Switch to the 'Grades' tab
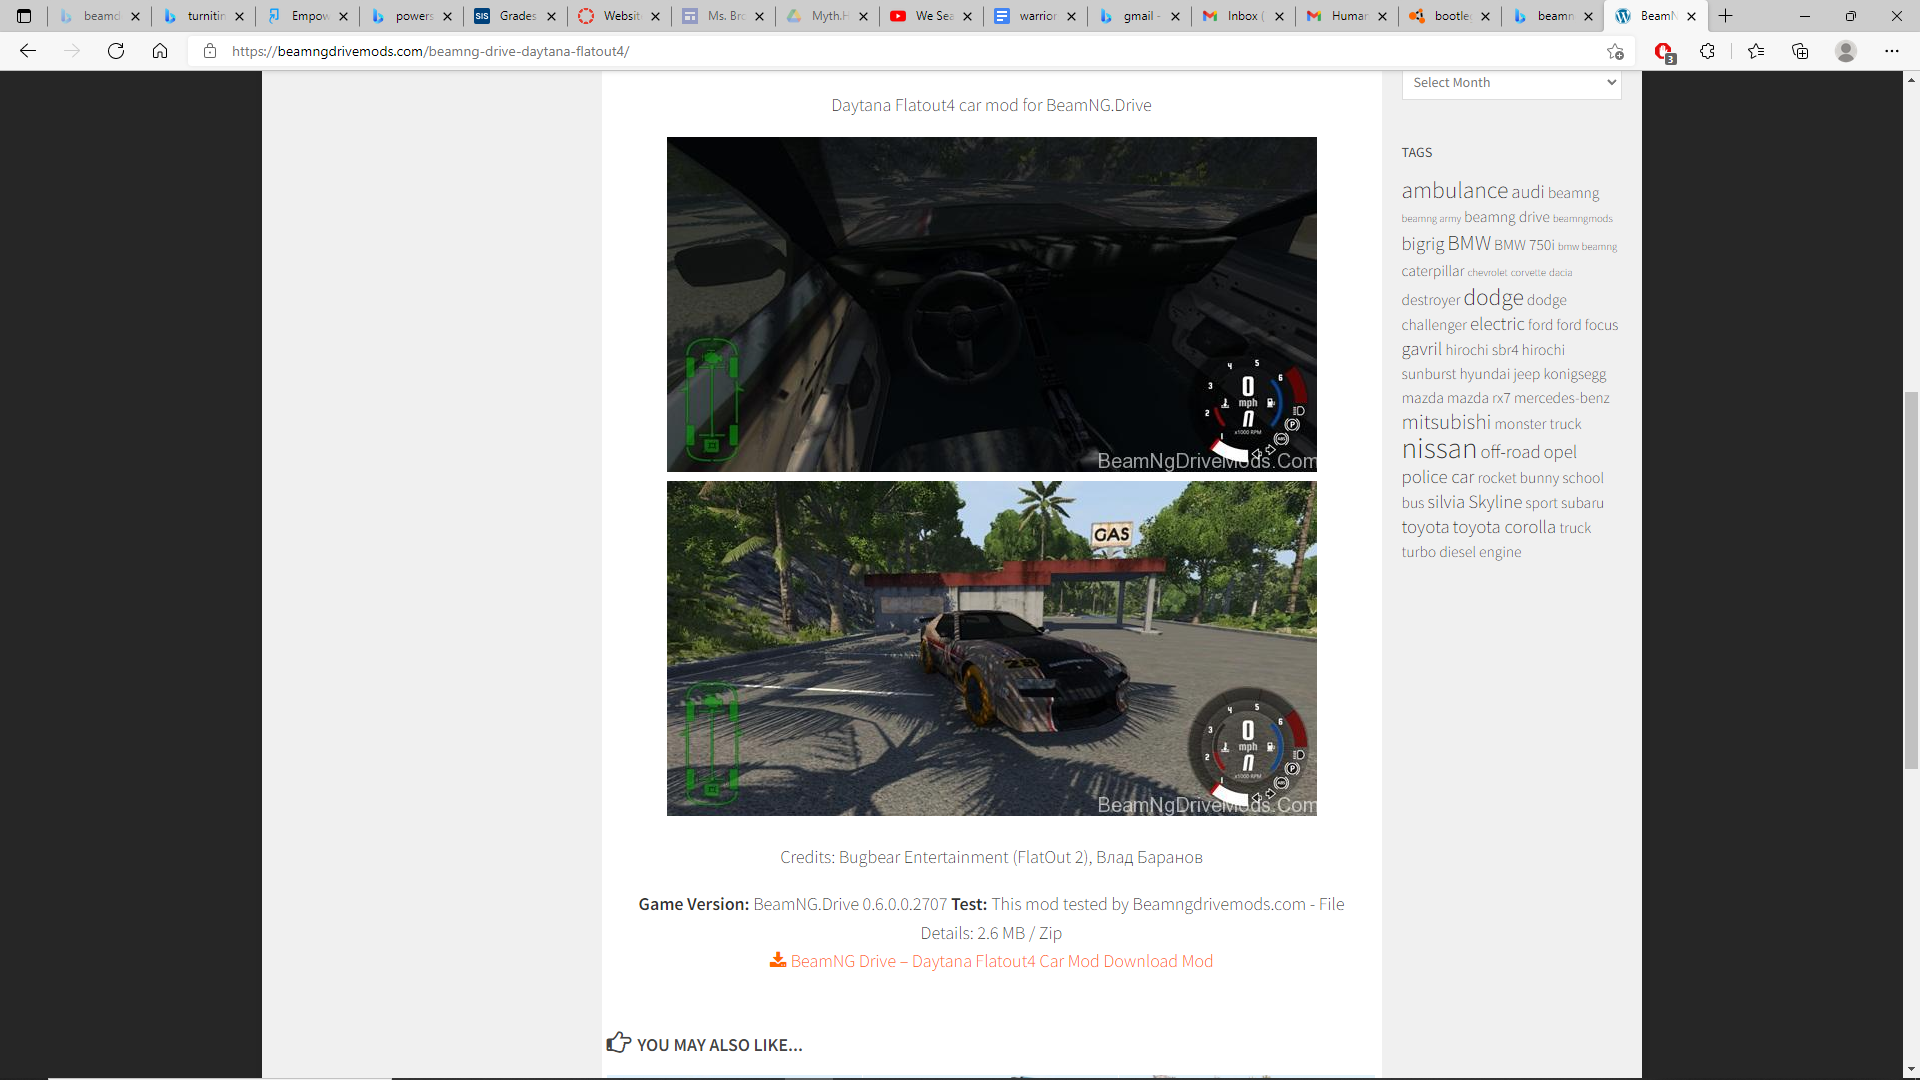The height and width of the screenshot is (1080, 1920). (515, 16)
